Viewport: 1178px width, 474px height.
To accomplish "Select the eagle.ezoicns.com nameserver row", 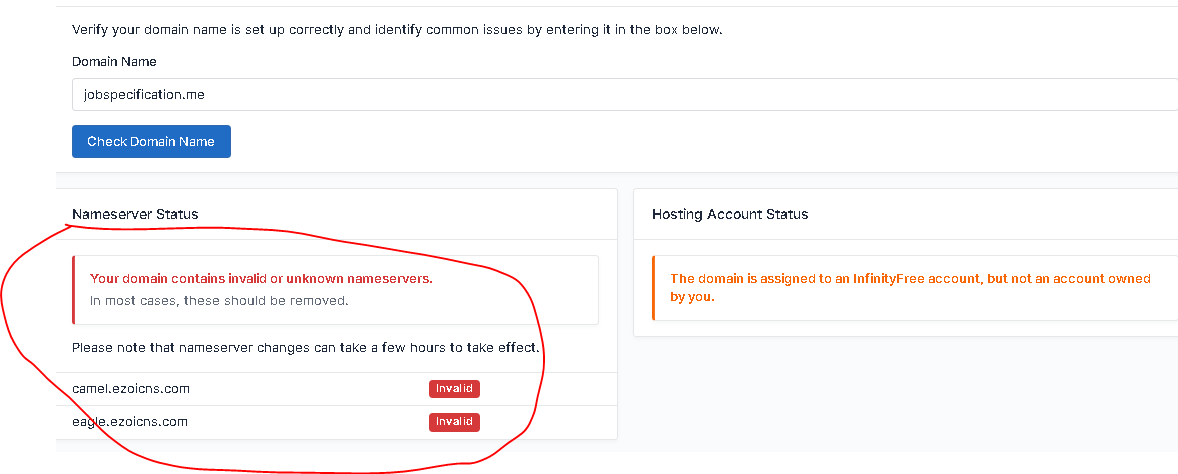I will pos(337,422).
